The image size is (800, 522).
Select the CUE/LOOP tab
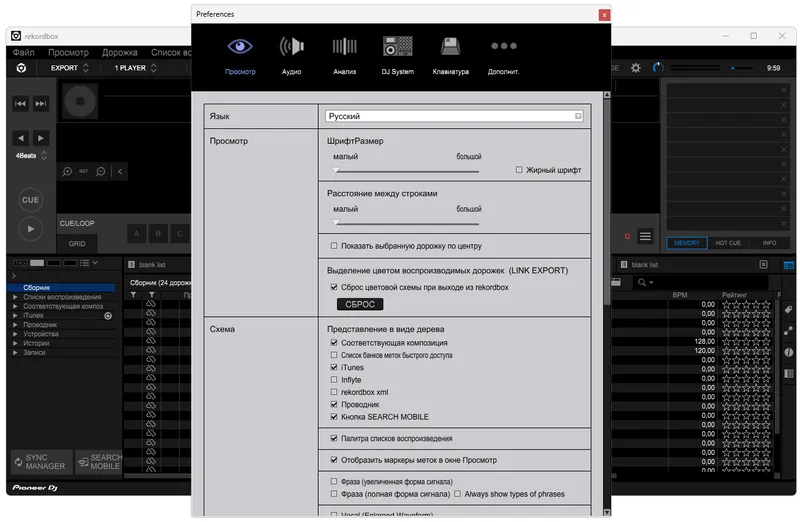[77, 223]
